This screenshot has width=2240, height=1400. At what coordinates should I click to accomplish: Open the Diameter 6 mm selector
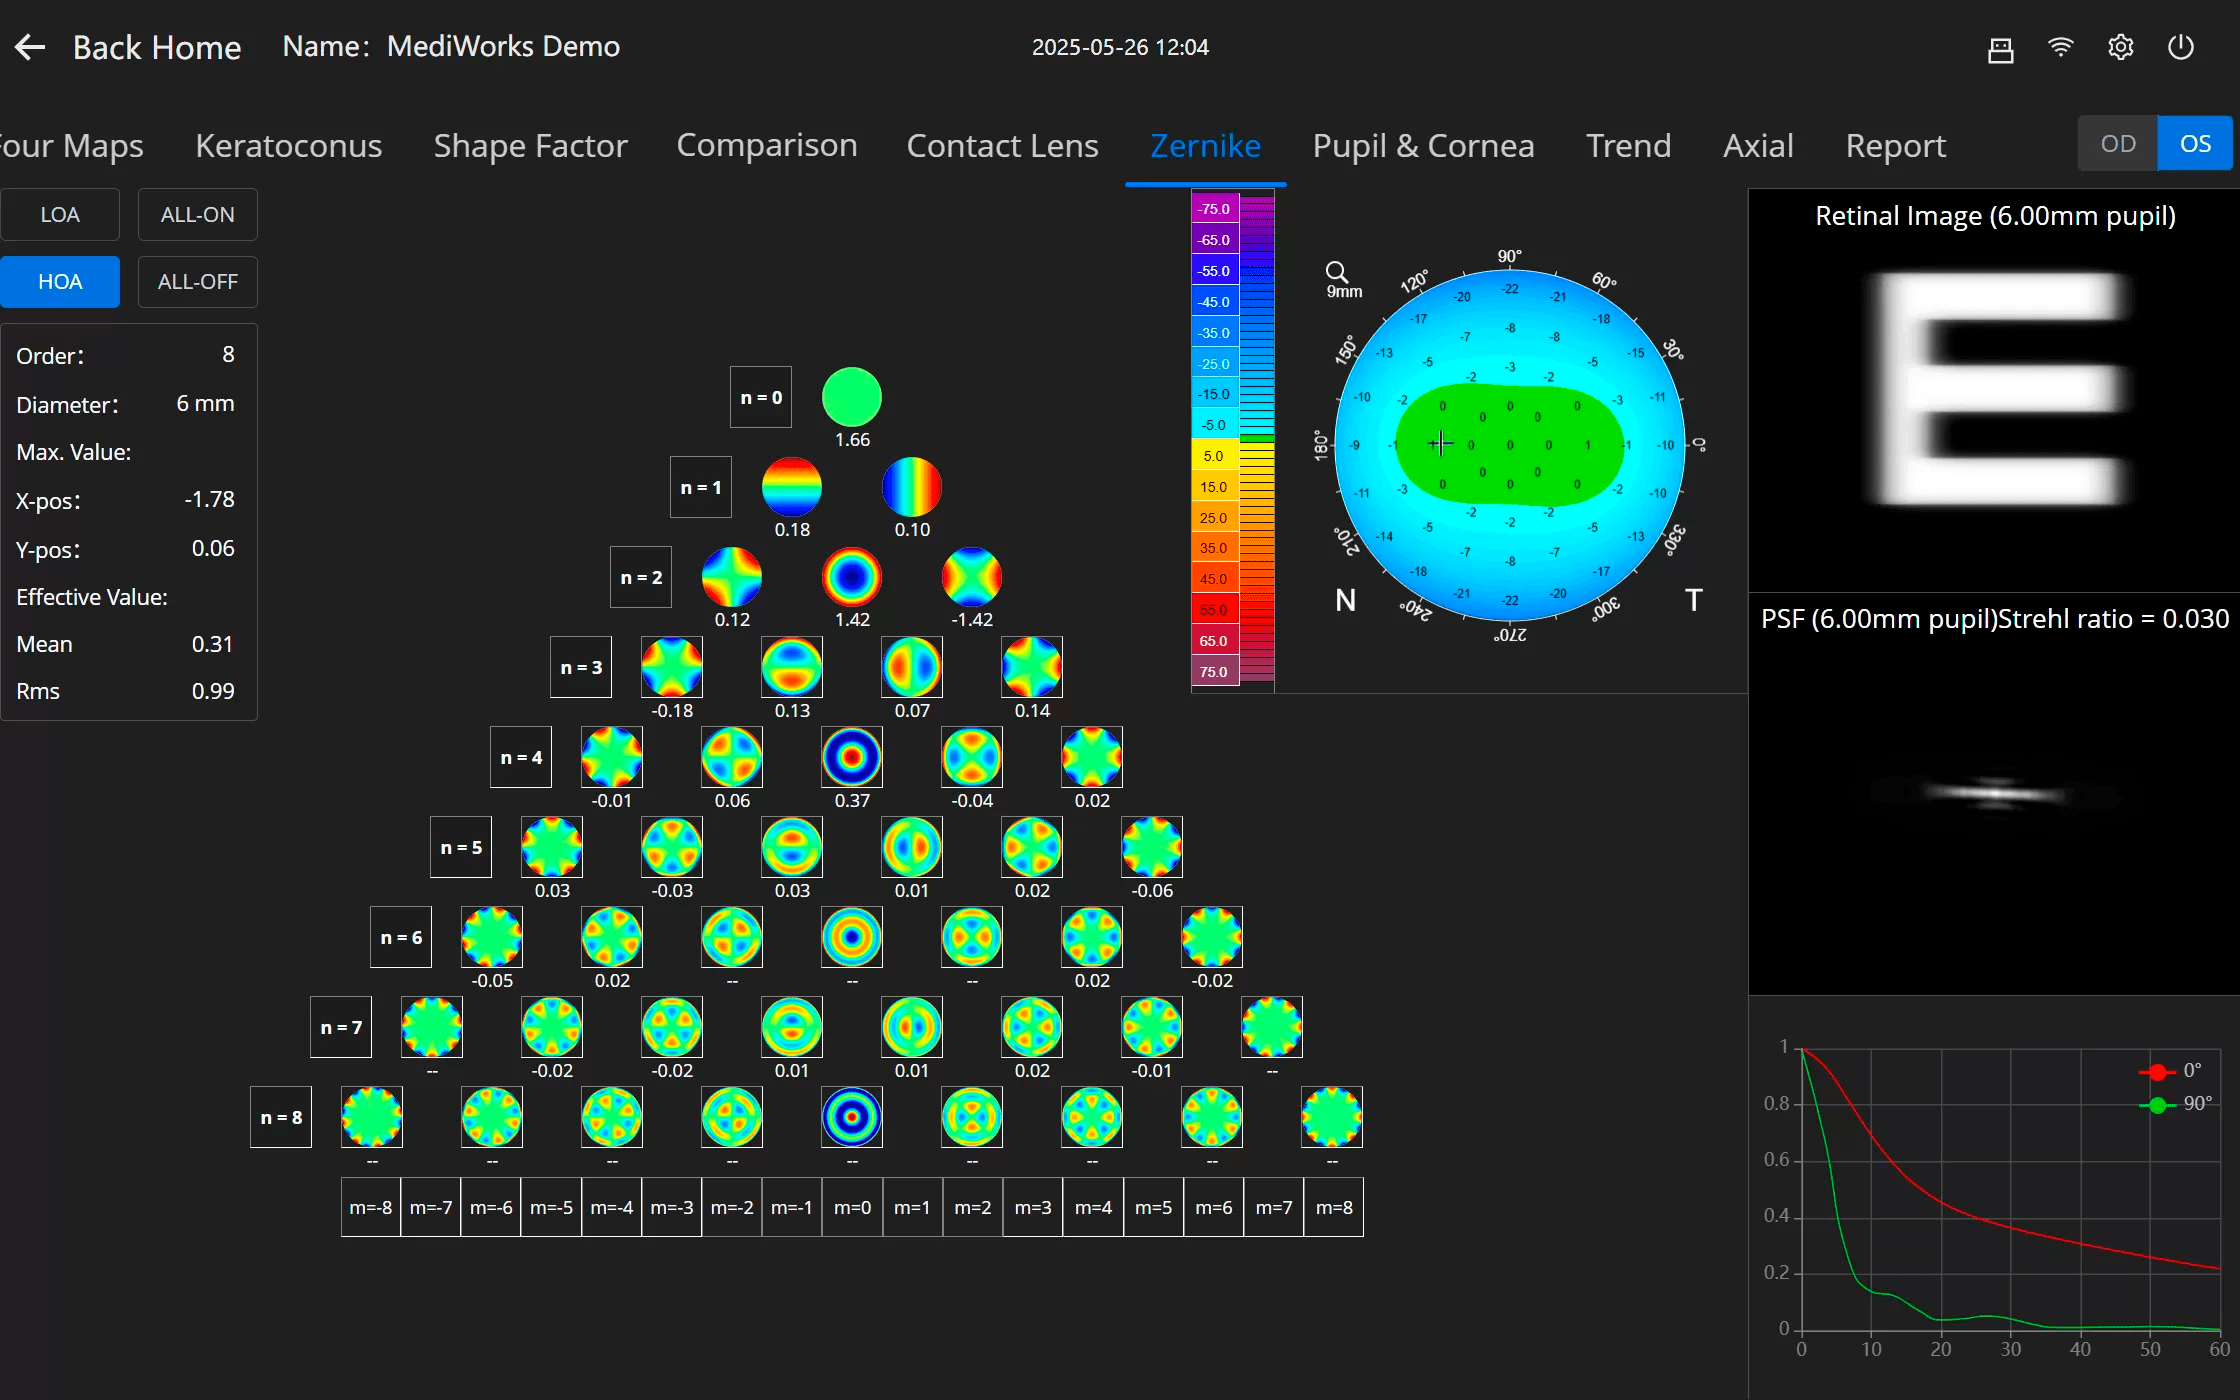click(x=205, y=404)
